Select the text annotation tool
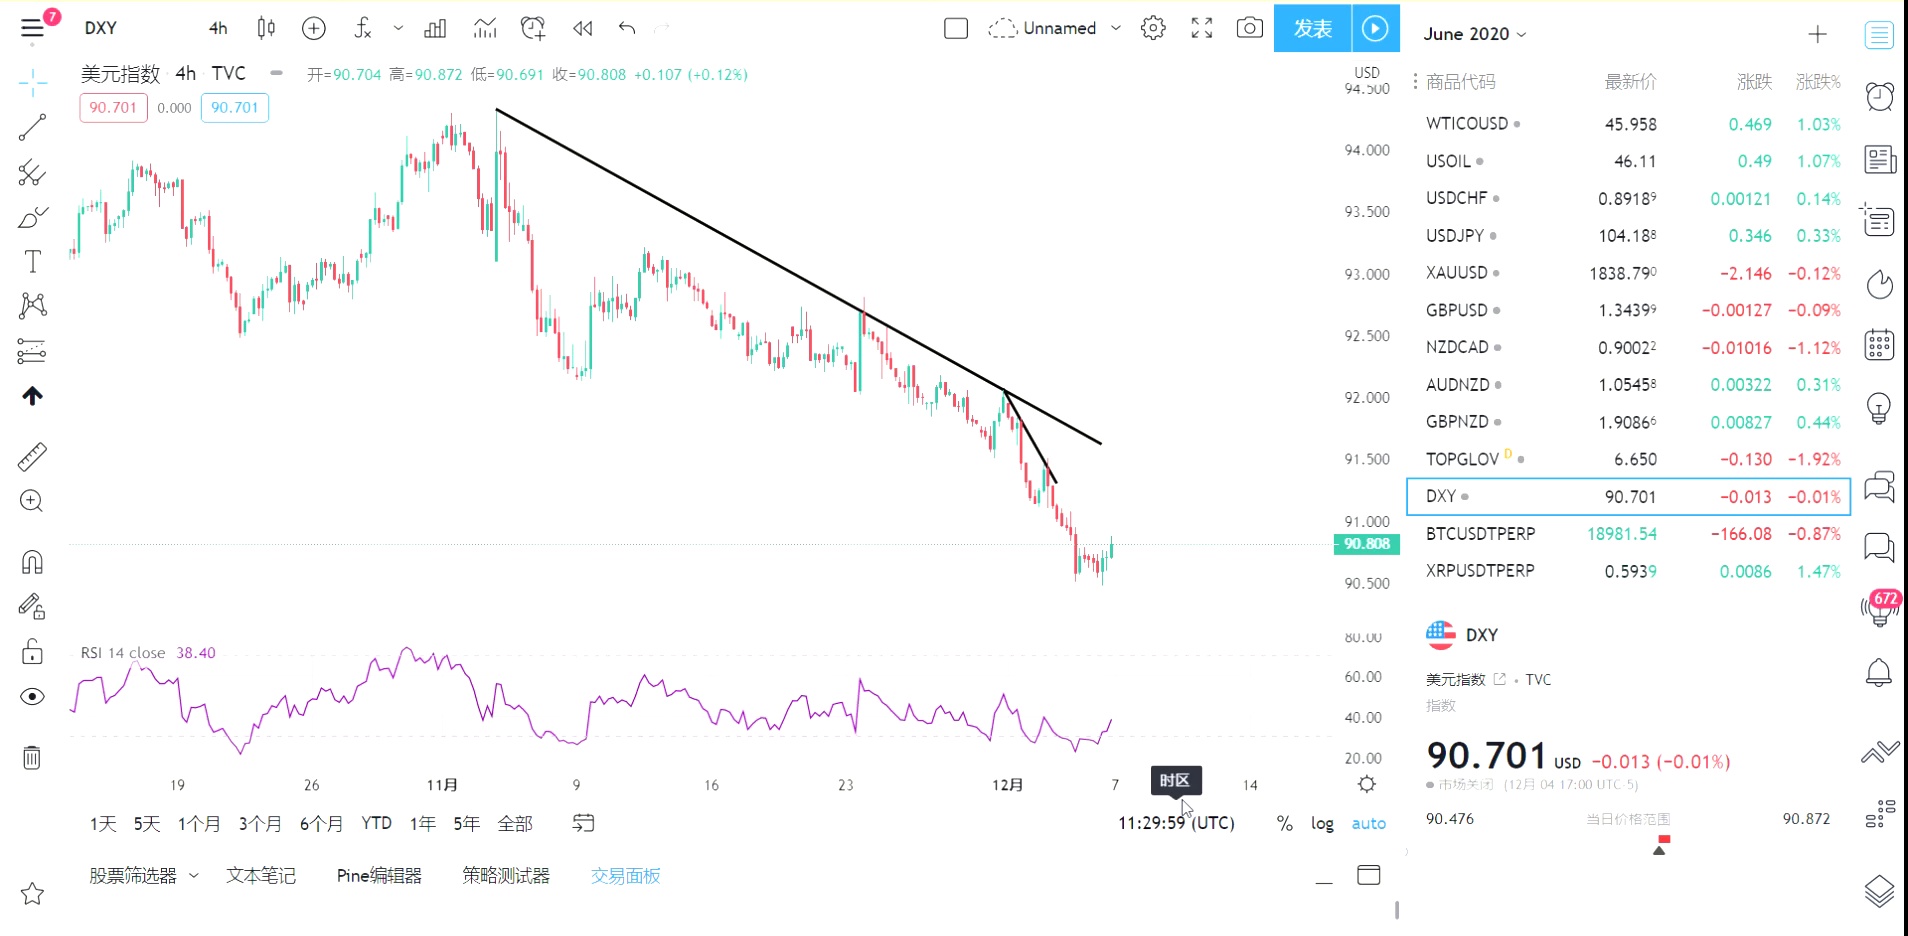1908x936 pixels. point(32,262)
